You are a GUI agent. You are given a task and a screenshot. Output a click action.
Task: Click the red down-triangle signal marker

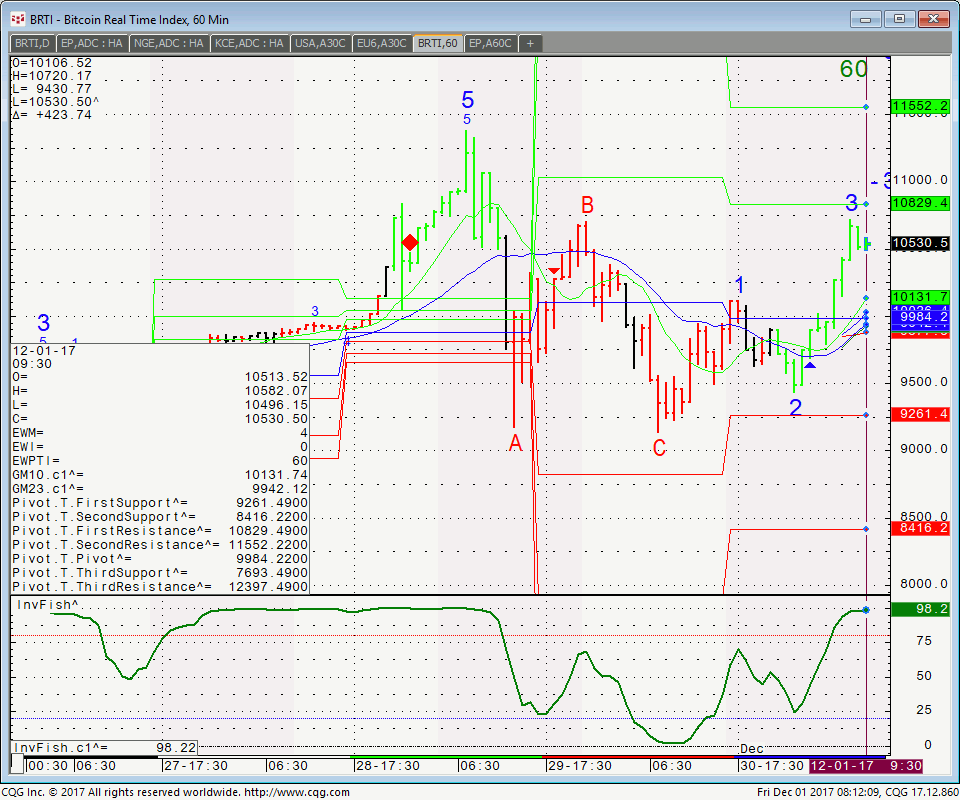click(x=553, y=271)
